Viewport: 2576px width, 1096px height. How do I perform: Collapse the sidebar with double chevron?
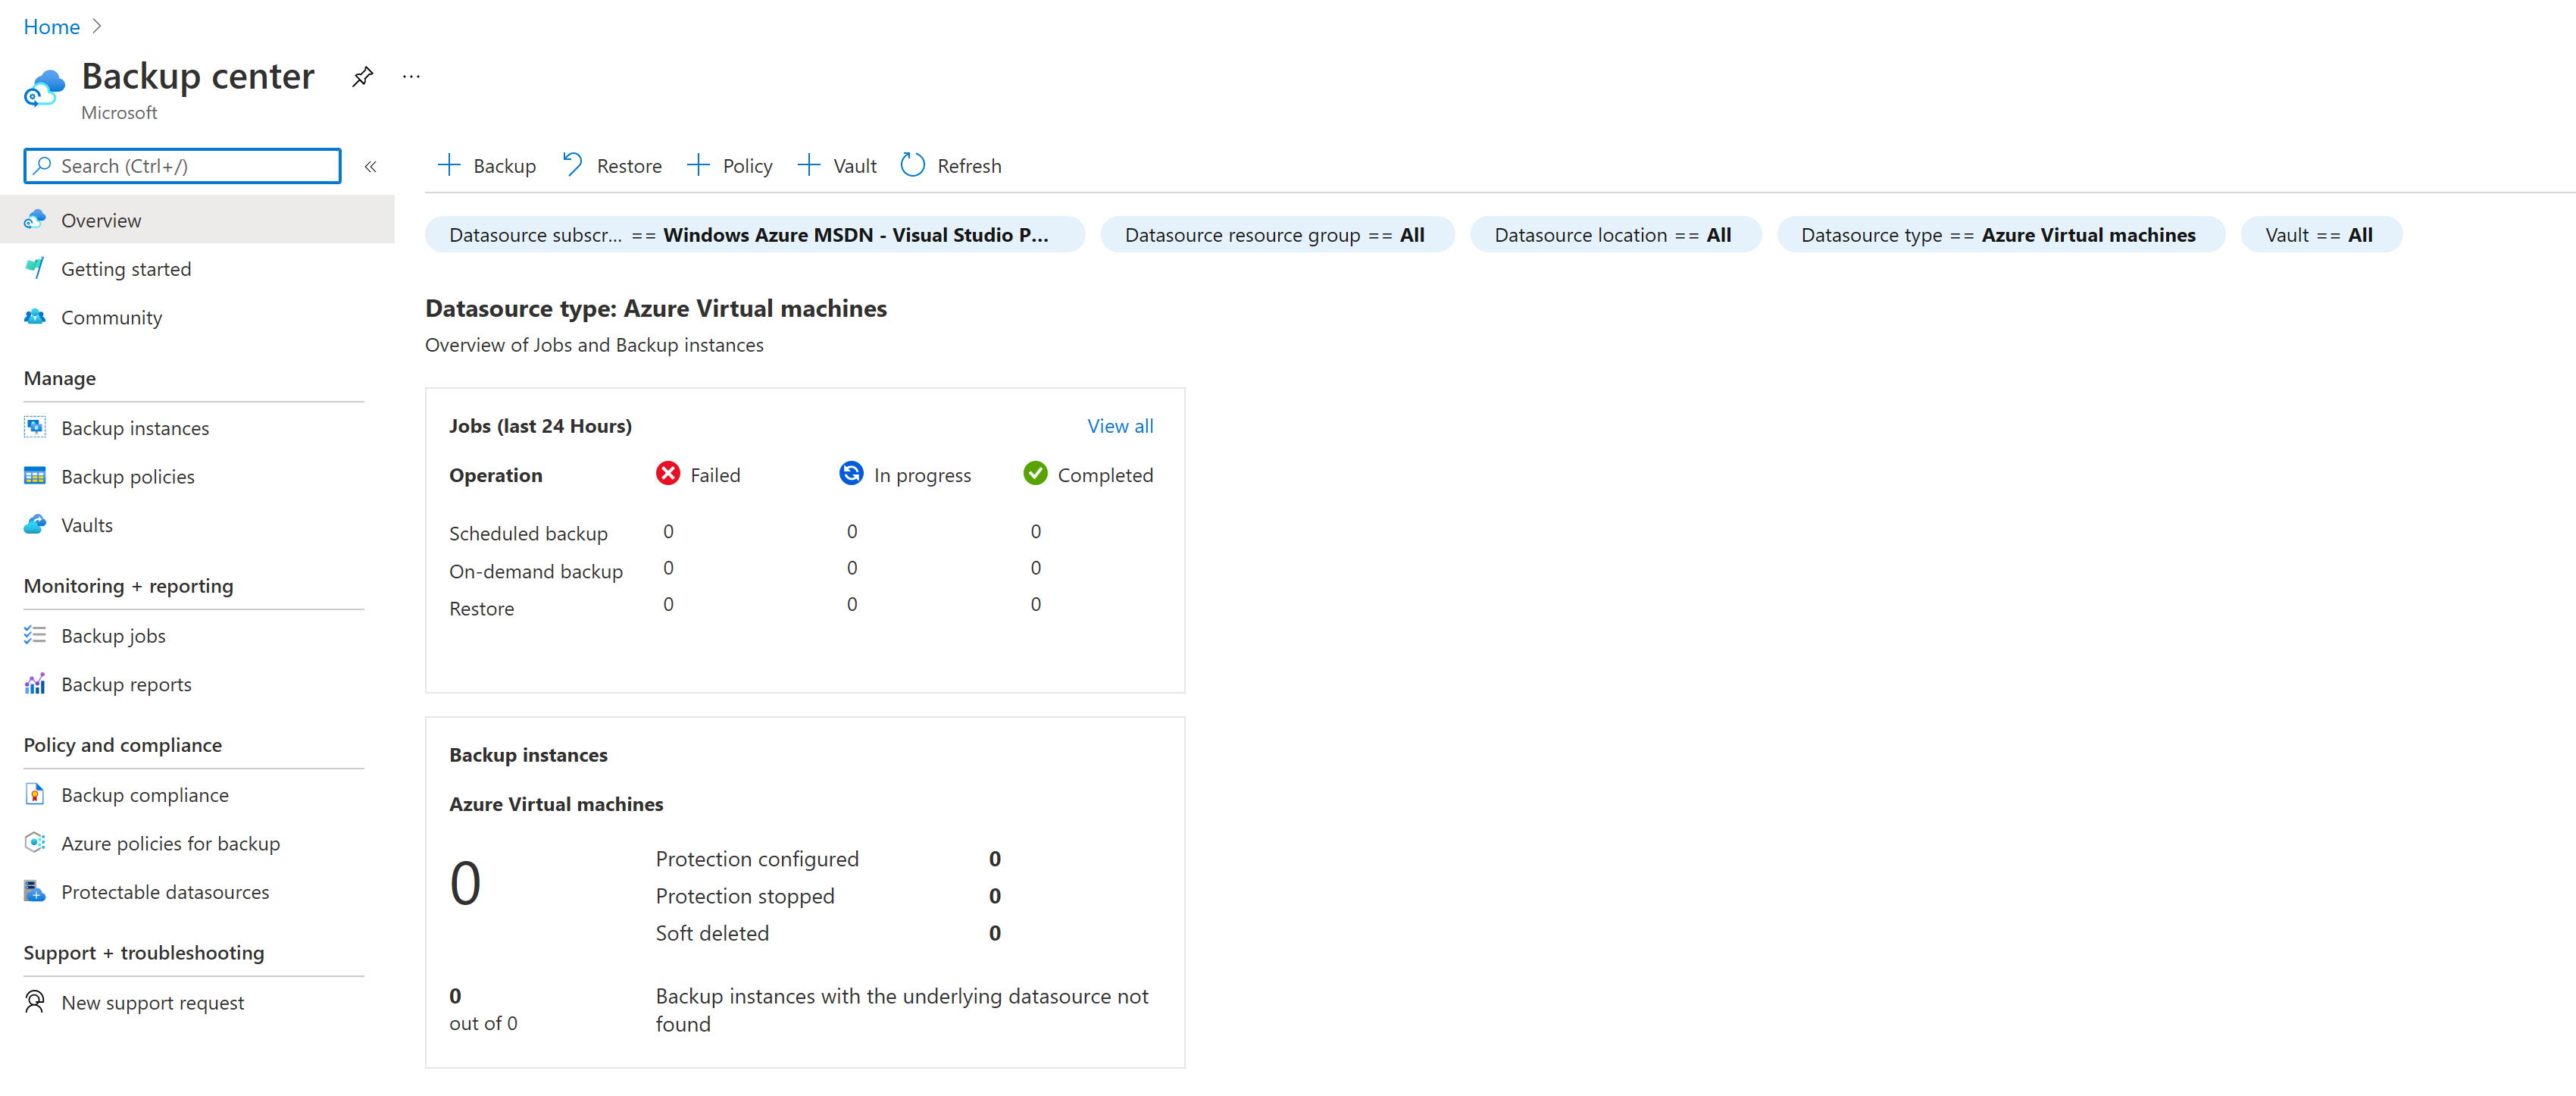click(370, 167)
